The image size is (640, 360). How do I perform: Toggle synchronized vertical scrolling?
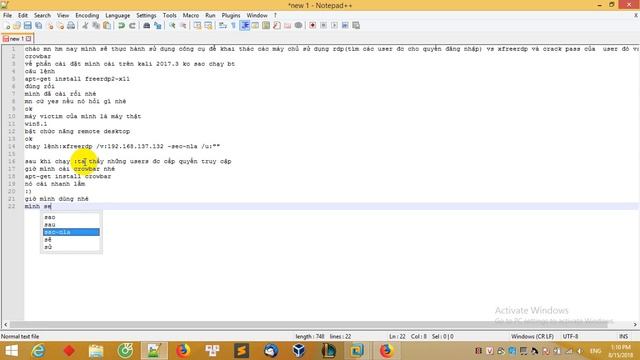pyautogui.click(x=197, y=26)
